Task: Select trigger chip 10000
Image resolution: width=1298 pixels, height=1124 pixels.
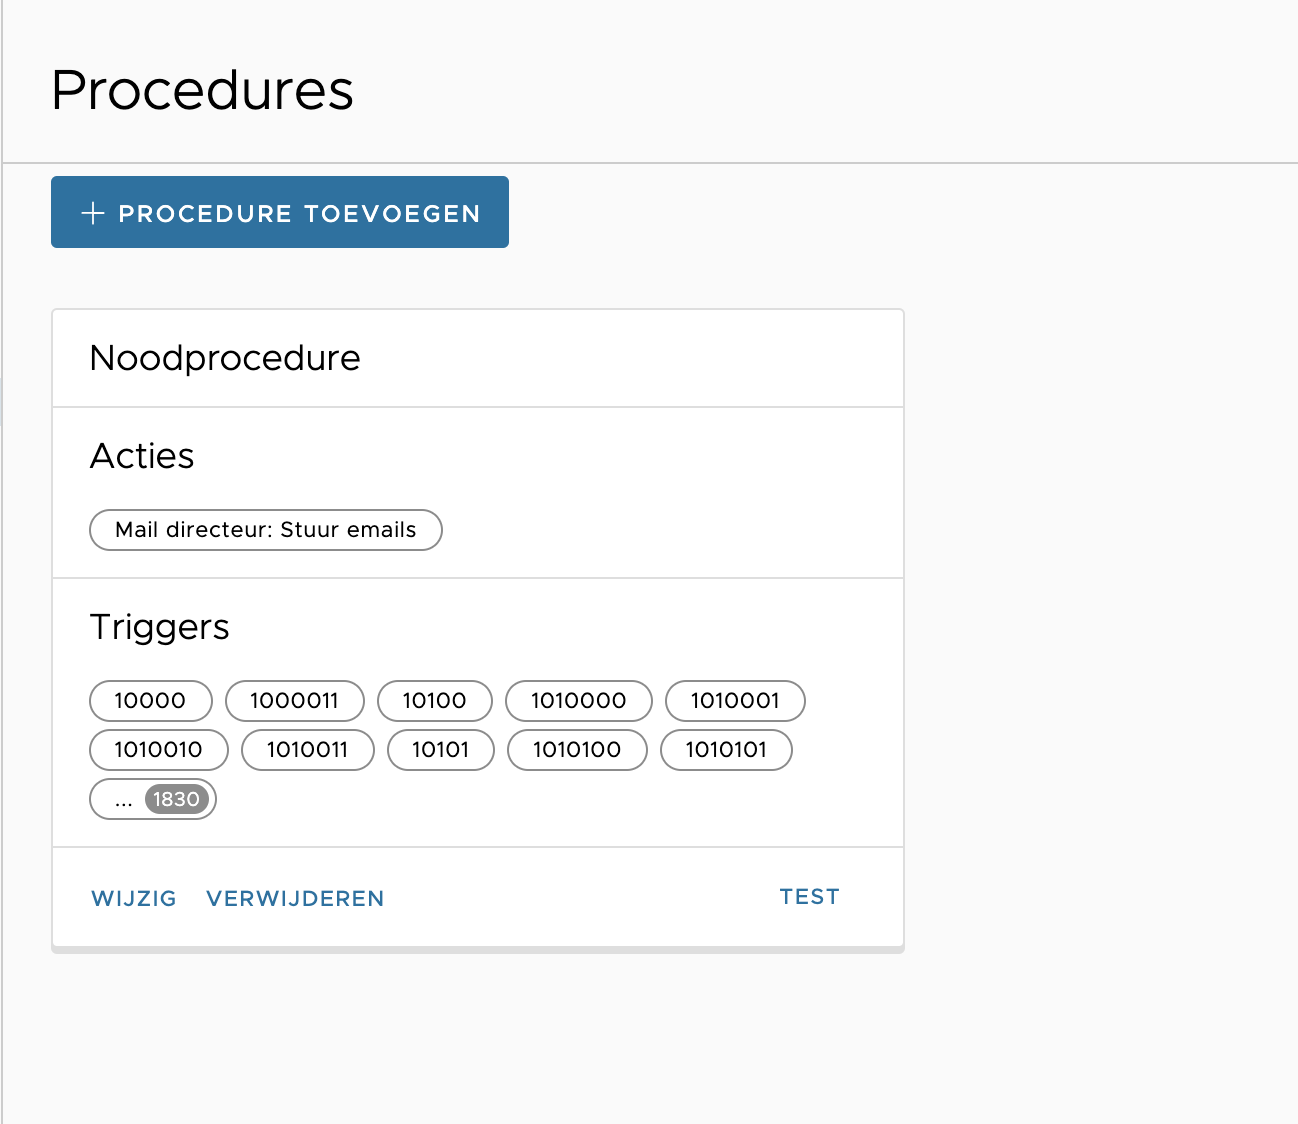Action: coord(150,701)
